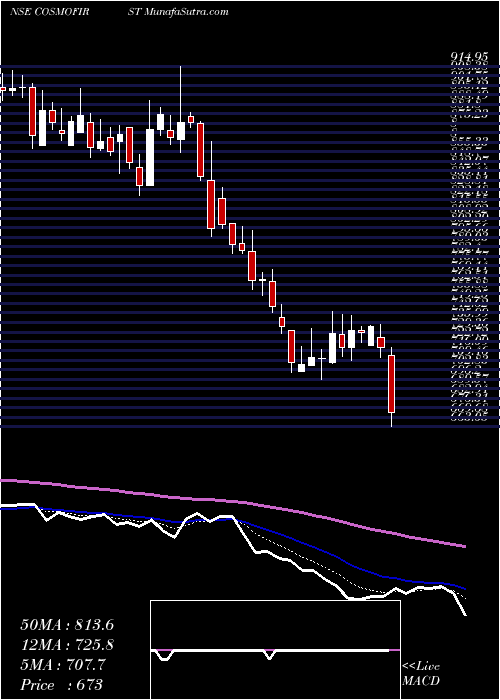Viewport: 500px width, 700px height.
Task: Click the 50MA : 813.6 reading
Action: coord(67,625)
